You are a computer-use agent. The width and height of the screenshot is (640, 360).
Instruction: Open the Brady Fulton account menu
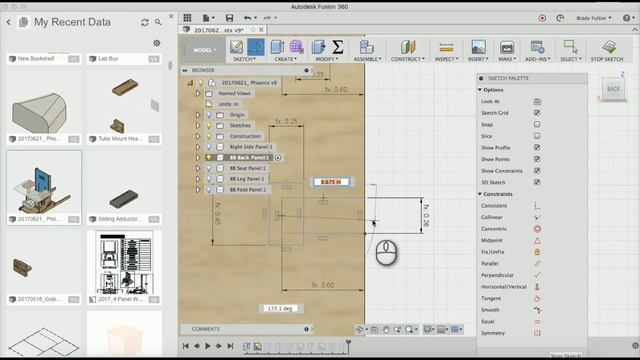tap(594, 18)
